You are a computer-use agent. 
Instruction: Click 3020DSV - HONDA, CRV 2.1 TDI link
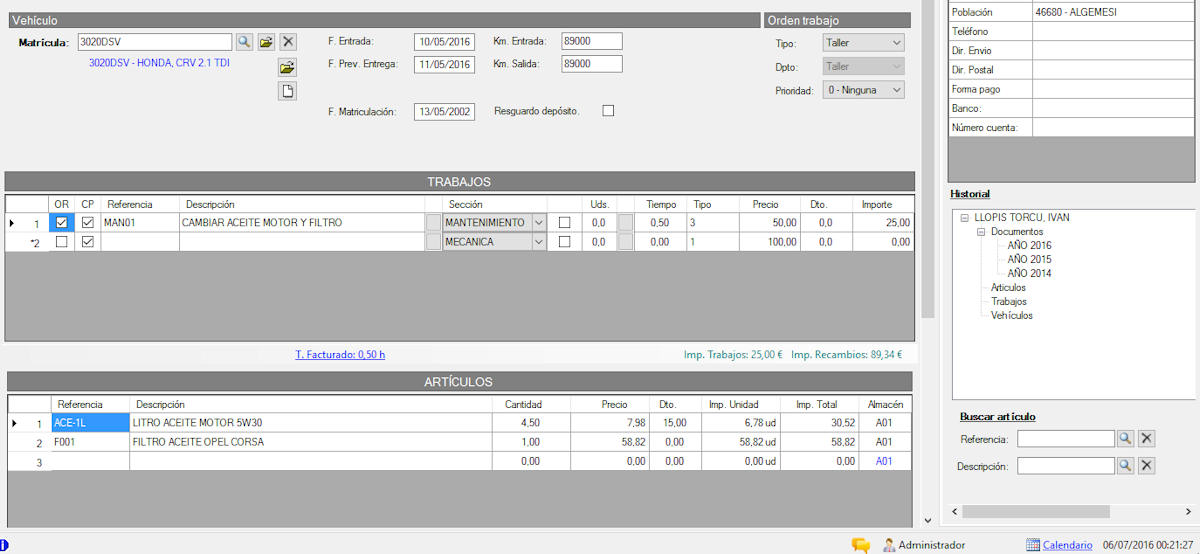(159, 62)
